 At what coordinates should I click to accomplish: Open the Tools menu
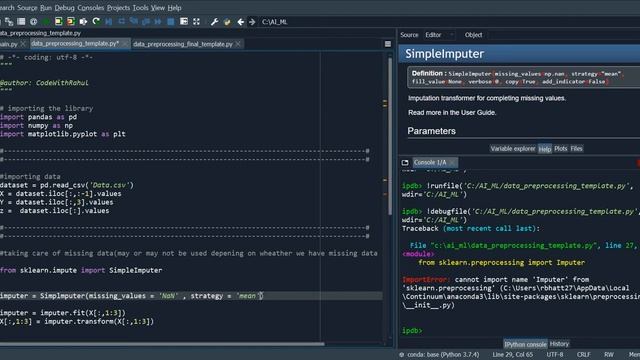click(x=140, y=8)
